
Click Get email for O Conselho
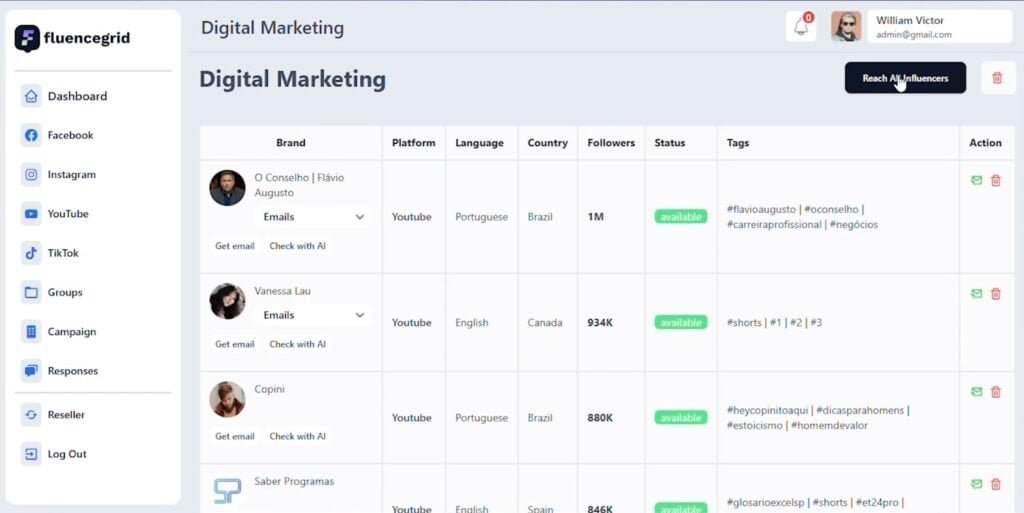(234, 246)
